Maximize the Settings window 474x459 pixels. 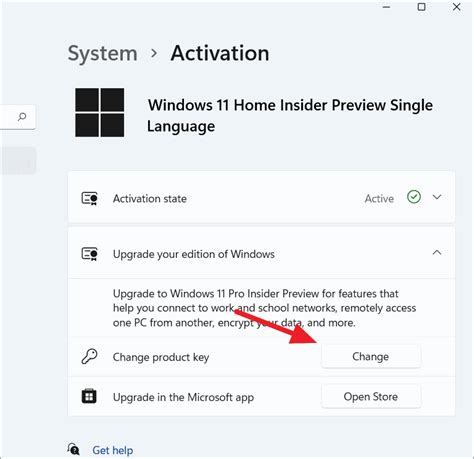click(421, 7)
